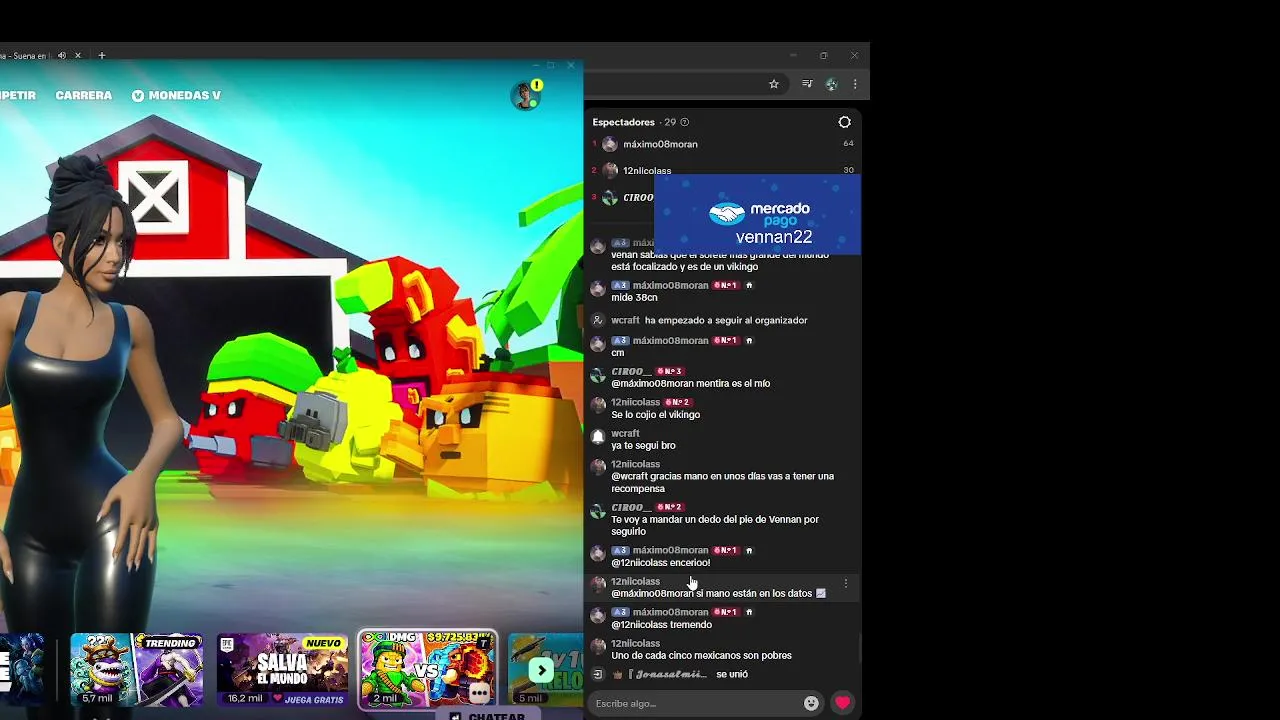
Task: Open options menu for 12niicolass datos message
Action: click(846, 583)
